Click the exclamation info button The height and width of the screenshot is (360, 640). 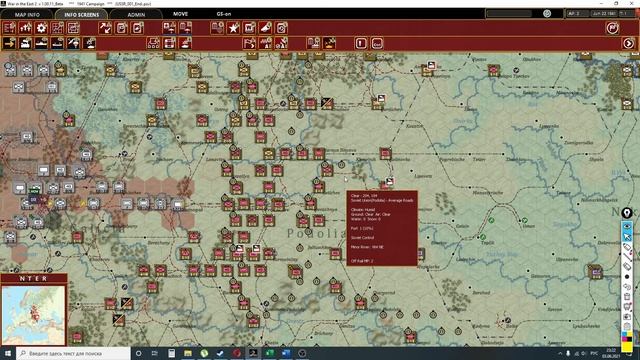(x=361, y=43)
